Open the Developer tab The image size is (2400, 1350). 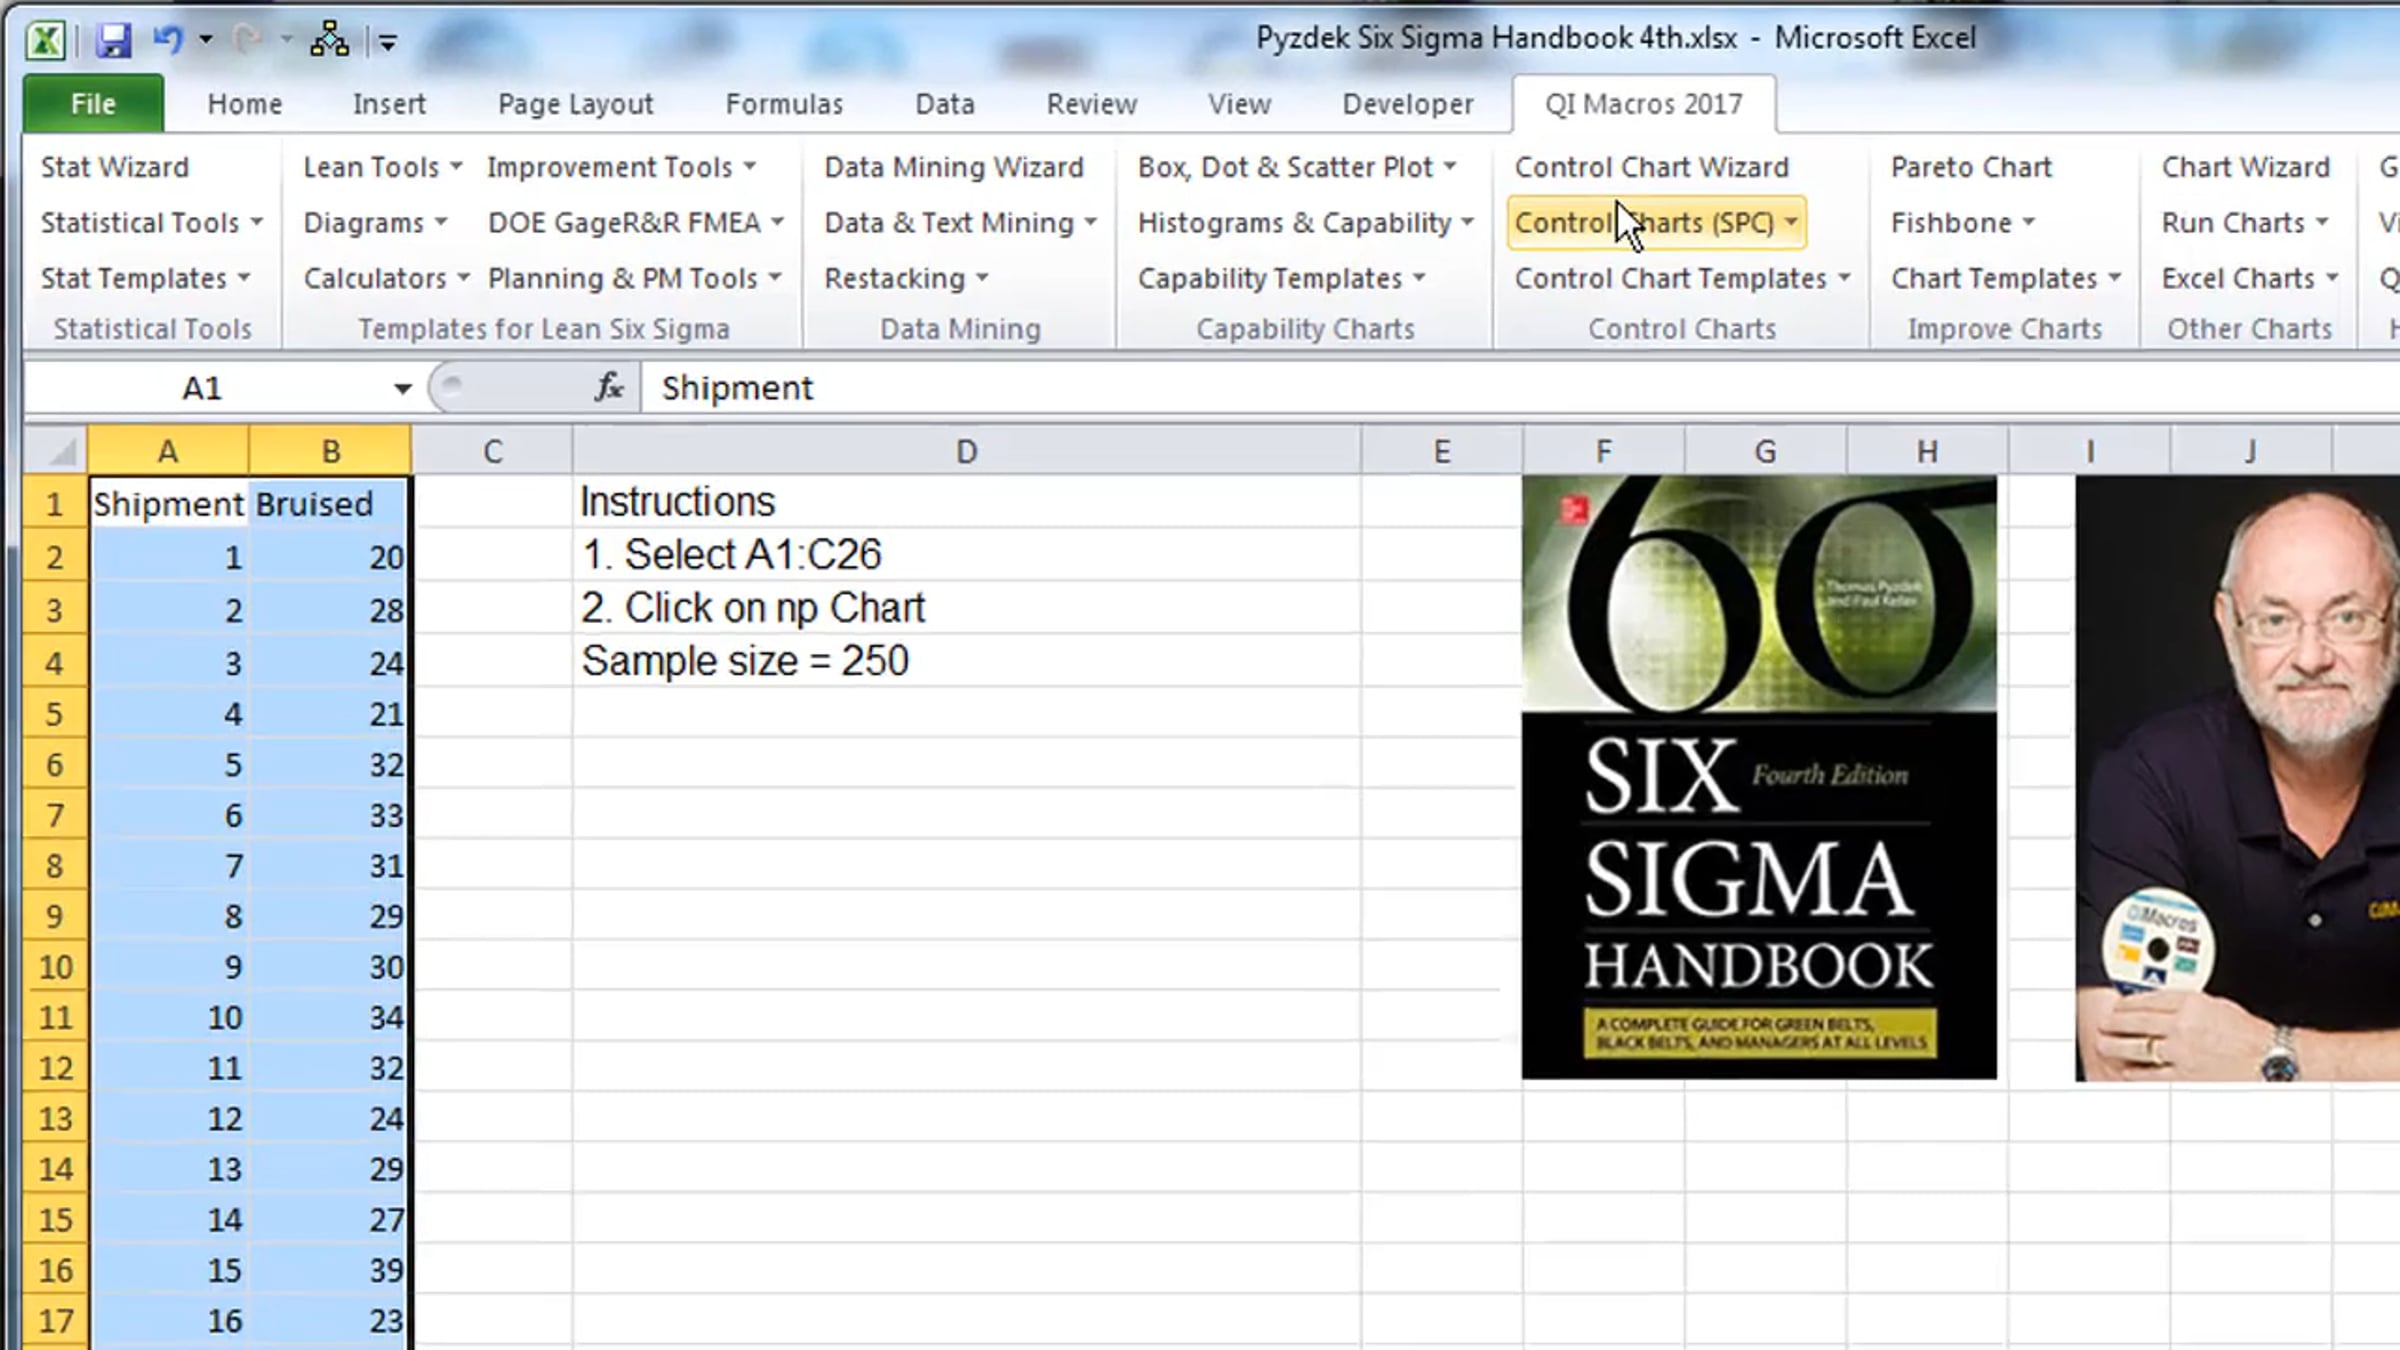coord(1407,104)
